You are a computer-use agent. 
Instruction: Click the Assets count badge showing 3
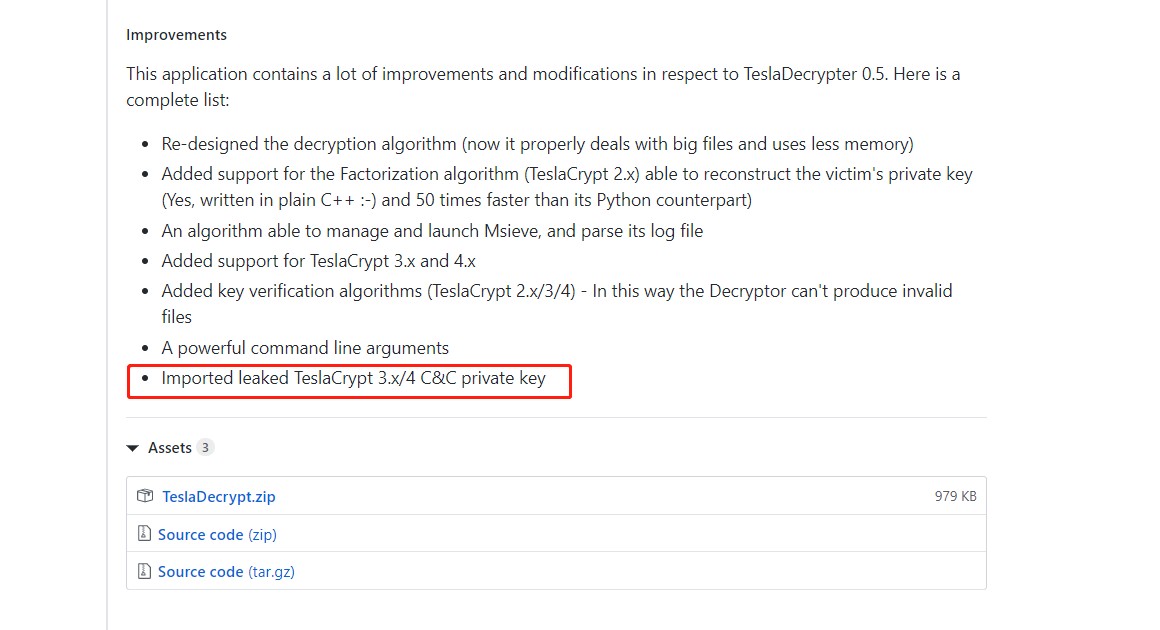(x=205, y=448)
